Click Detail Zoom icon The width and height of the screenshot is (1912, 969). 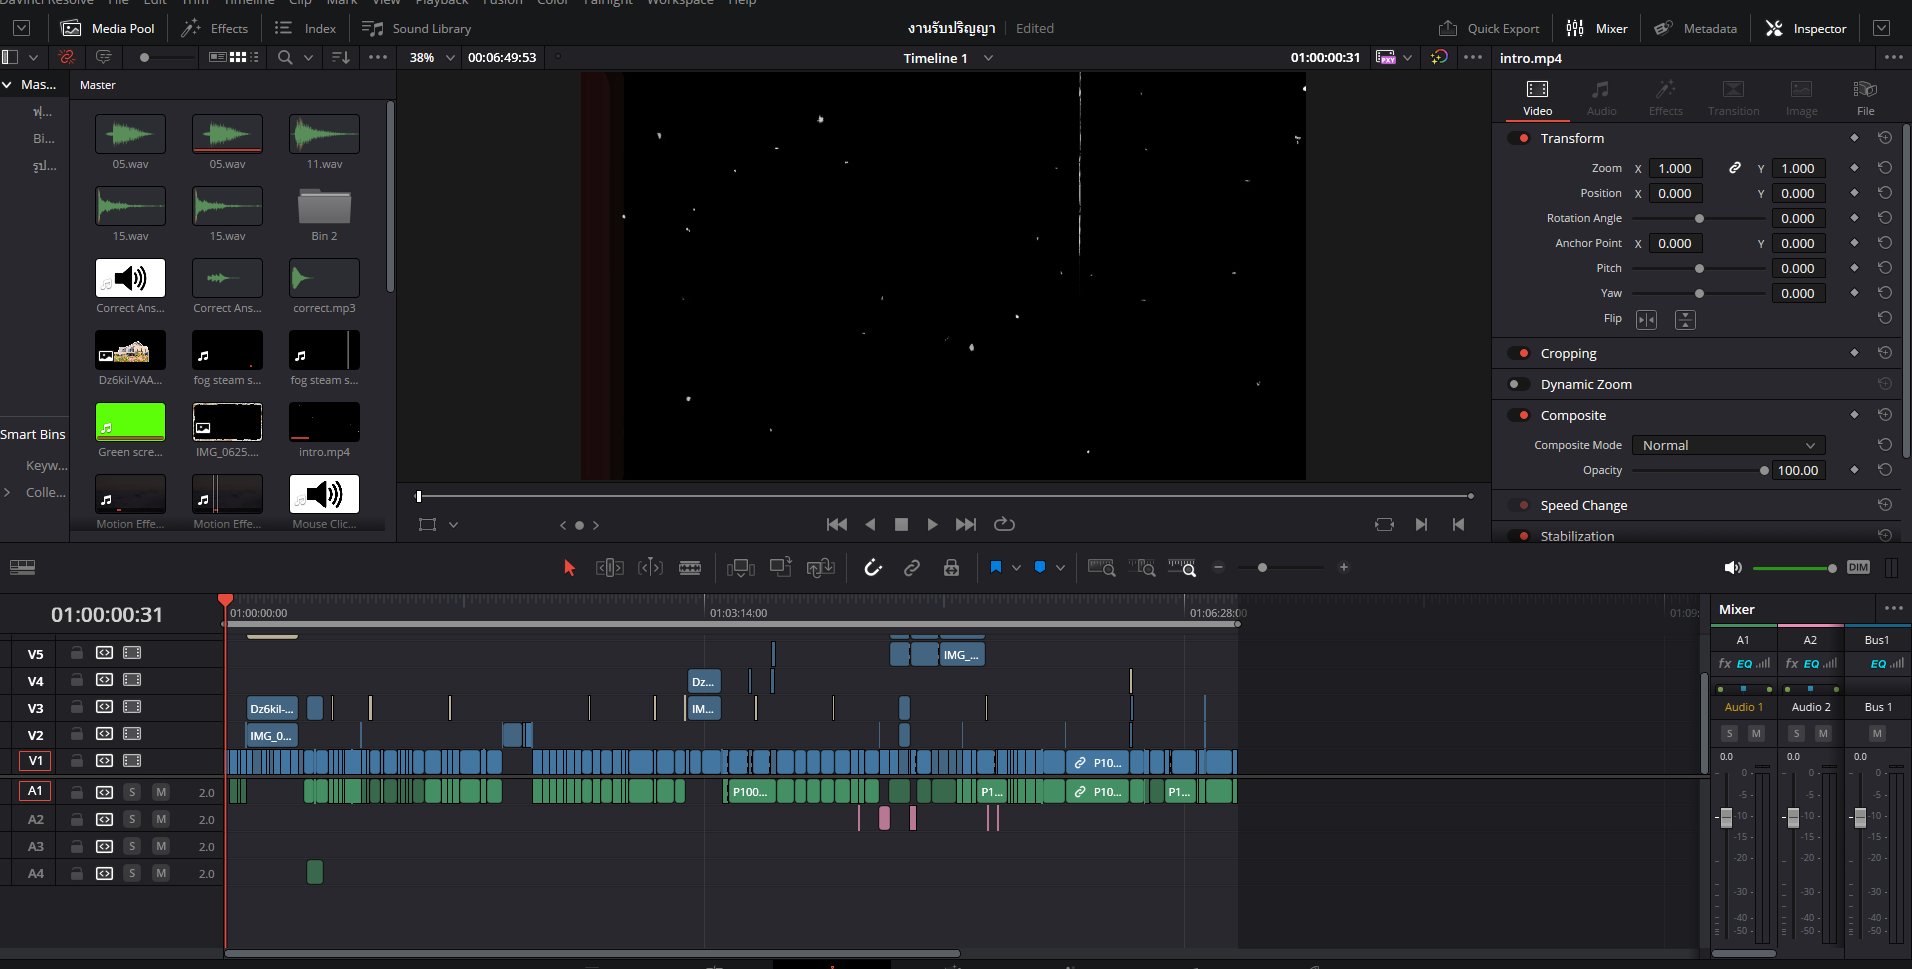[x=1142, y=568]
